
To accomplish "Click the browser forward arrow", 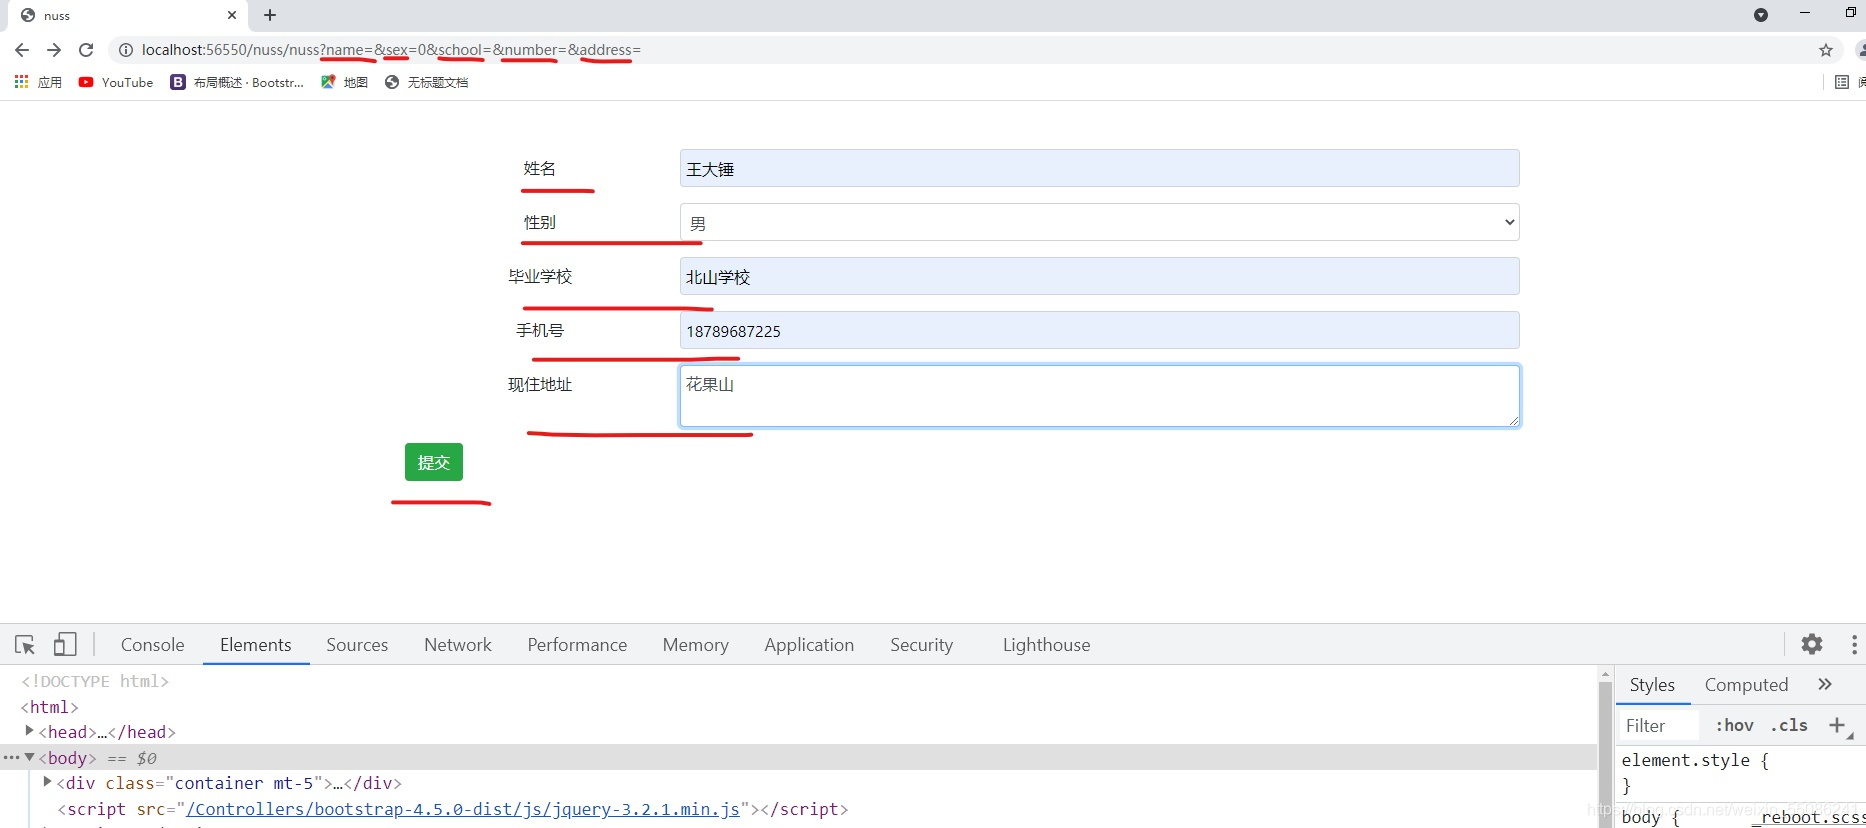I will (x=54, y=50).
